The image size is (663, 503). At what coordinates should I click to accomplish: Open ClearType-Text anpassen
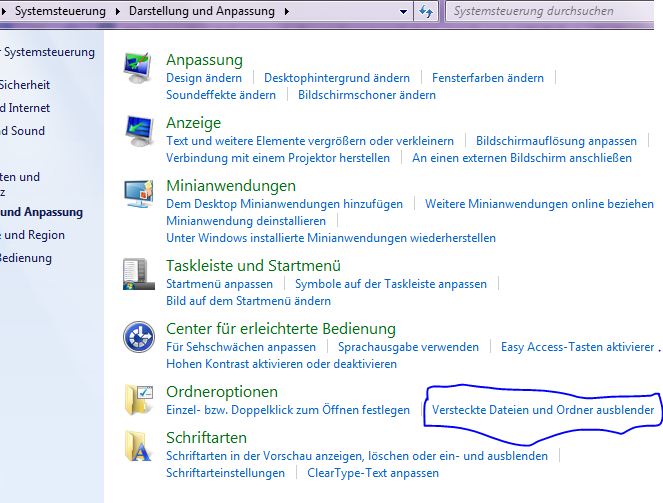click(373, 473)
